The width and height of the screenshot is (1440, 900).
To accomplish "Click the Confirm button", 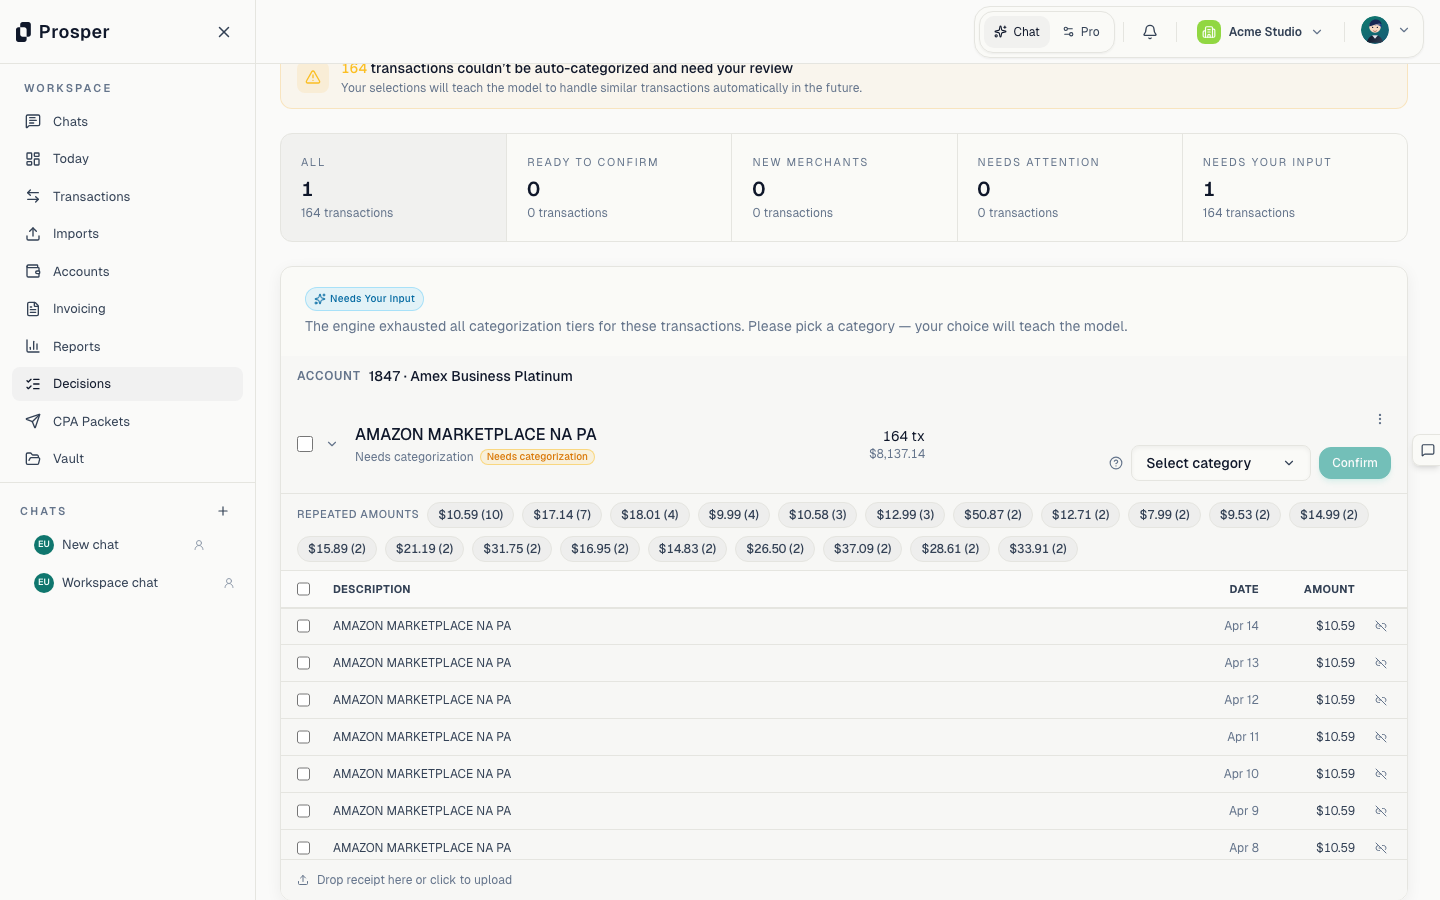I will click(1355, 463).
